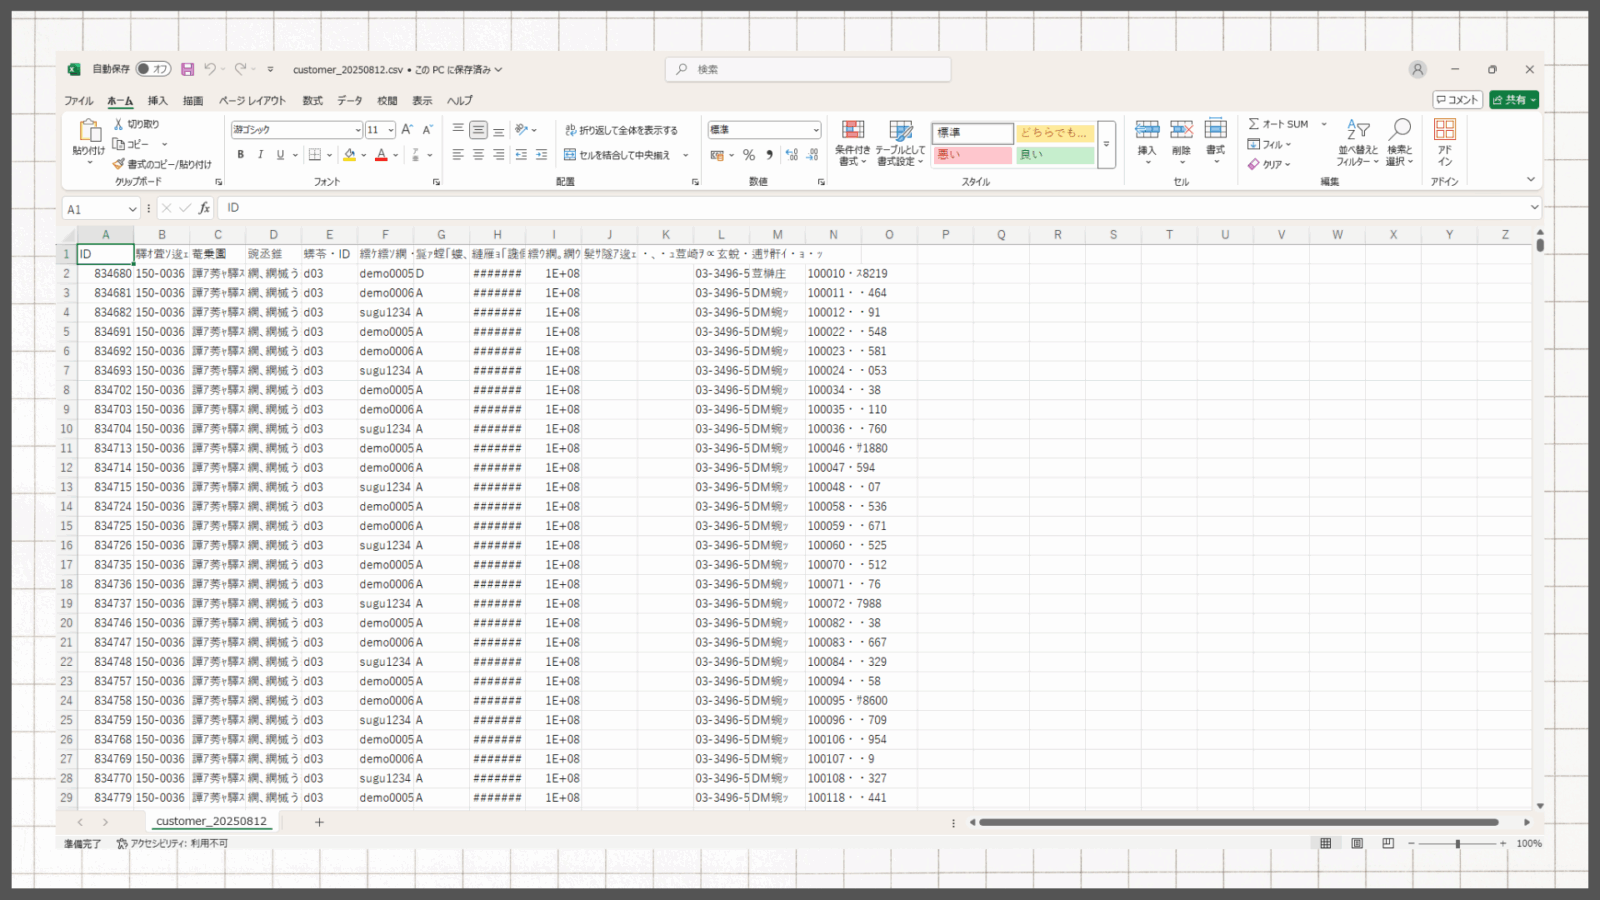This screenshot has height=900, width=1600.
Task: Click the Comments (コメント) button
Action: 1457,100
